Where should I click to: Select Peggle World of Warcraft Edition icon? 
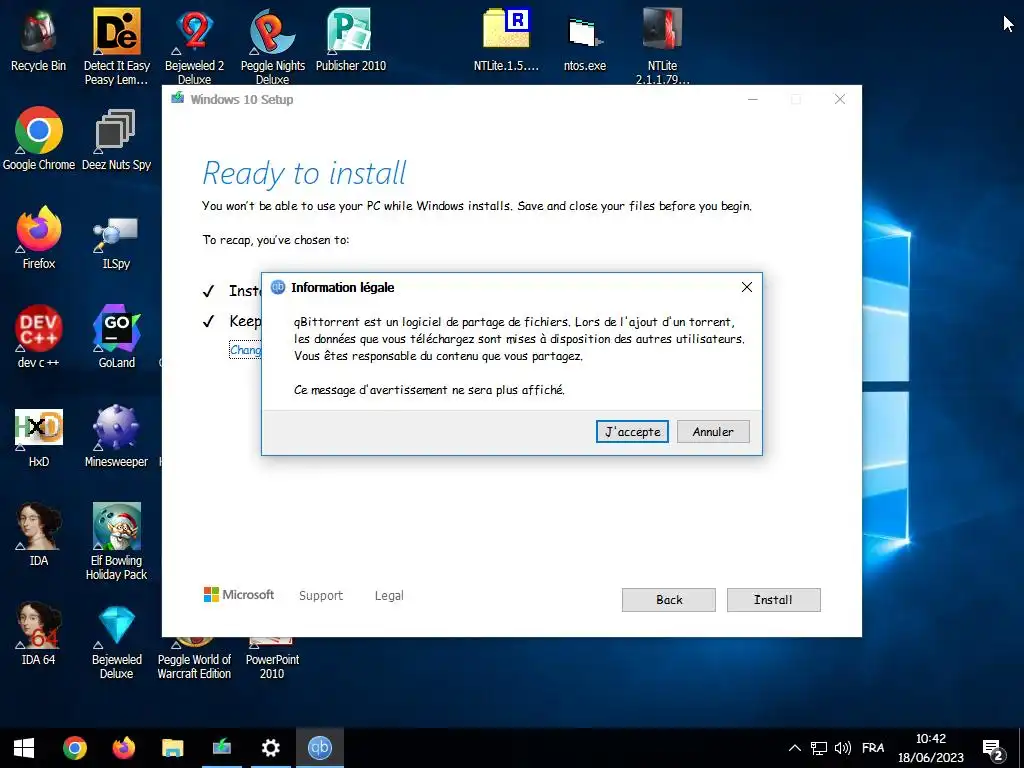[195, 660]
